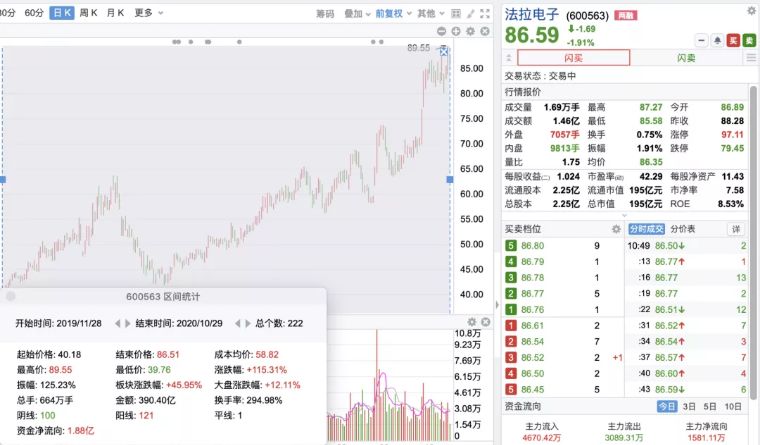Zoom in the K-line chart with plus icon
This screenshot has height=445, width=760.
click(x=456, y=32)
